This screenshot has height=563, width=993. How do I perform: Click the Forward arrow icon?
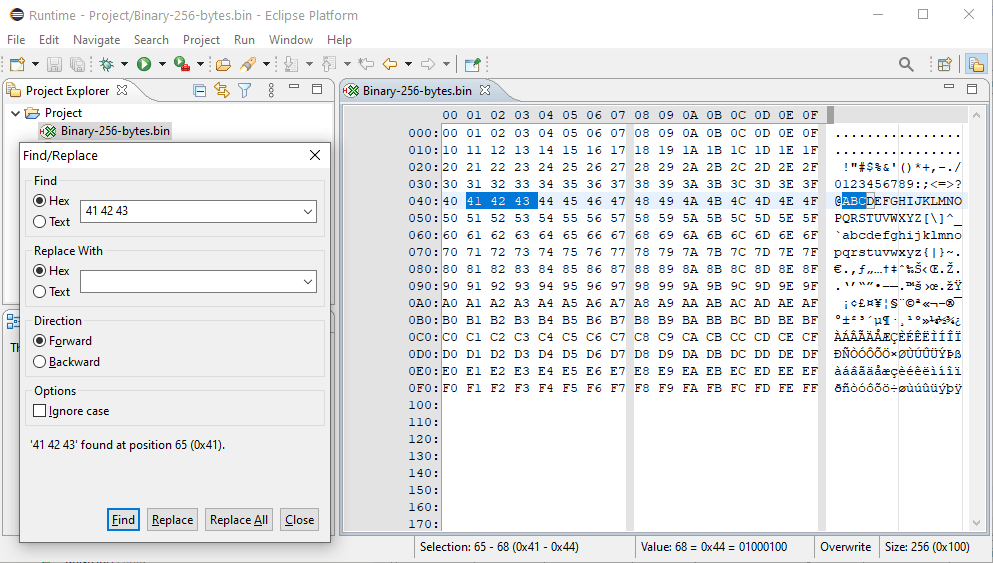pyautogui.click(x=428, y=64)
